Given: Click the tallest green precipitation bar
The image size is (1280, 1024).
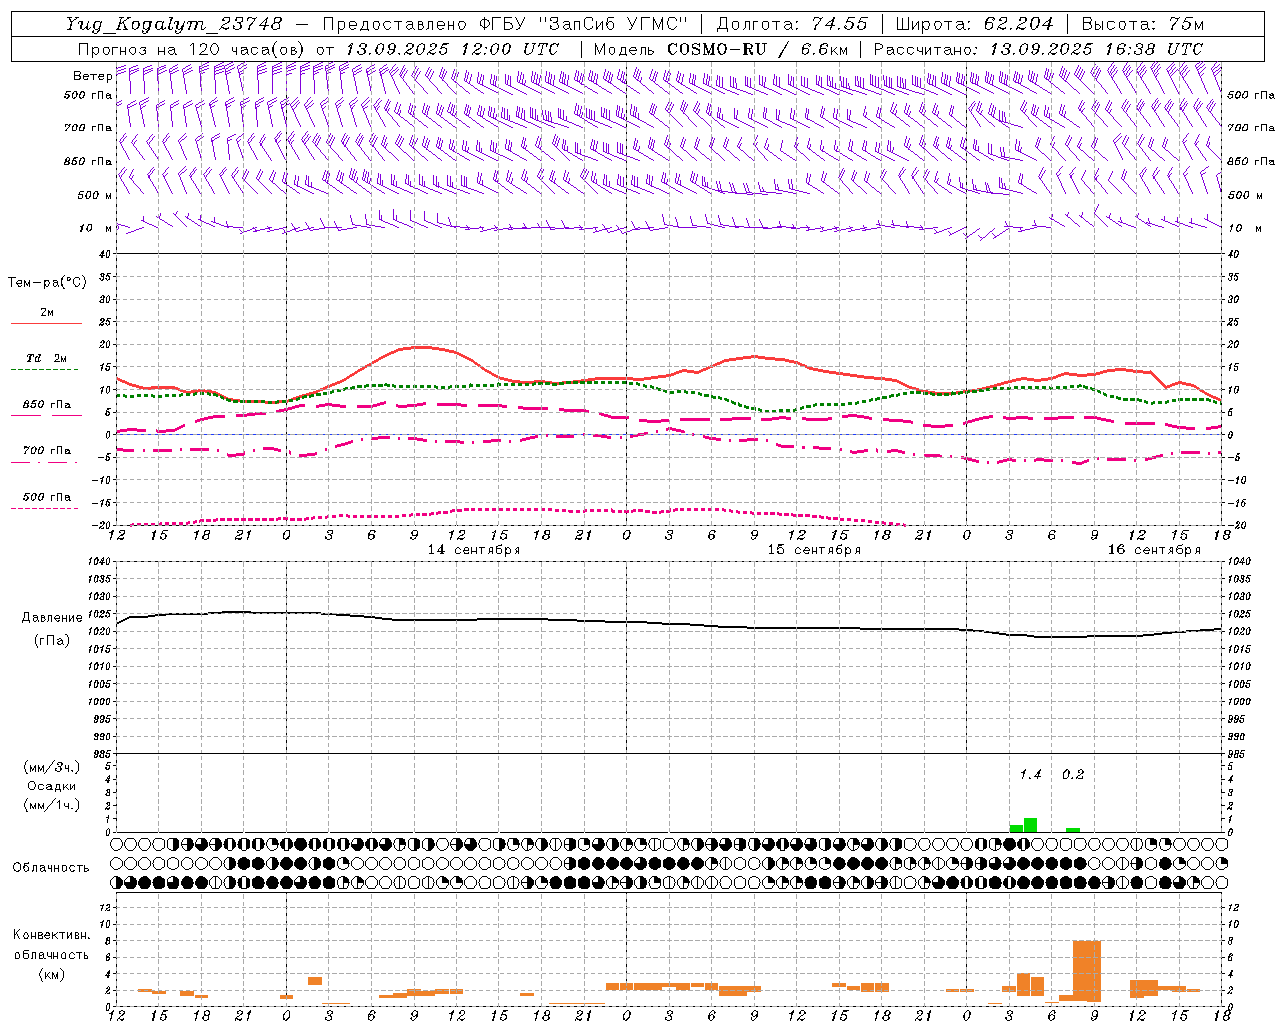Looking at the screenshot, I should pos(1030,825).
